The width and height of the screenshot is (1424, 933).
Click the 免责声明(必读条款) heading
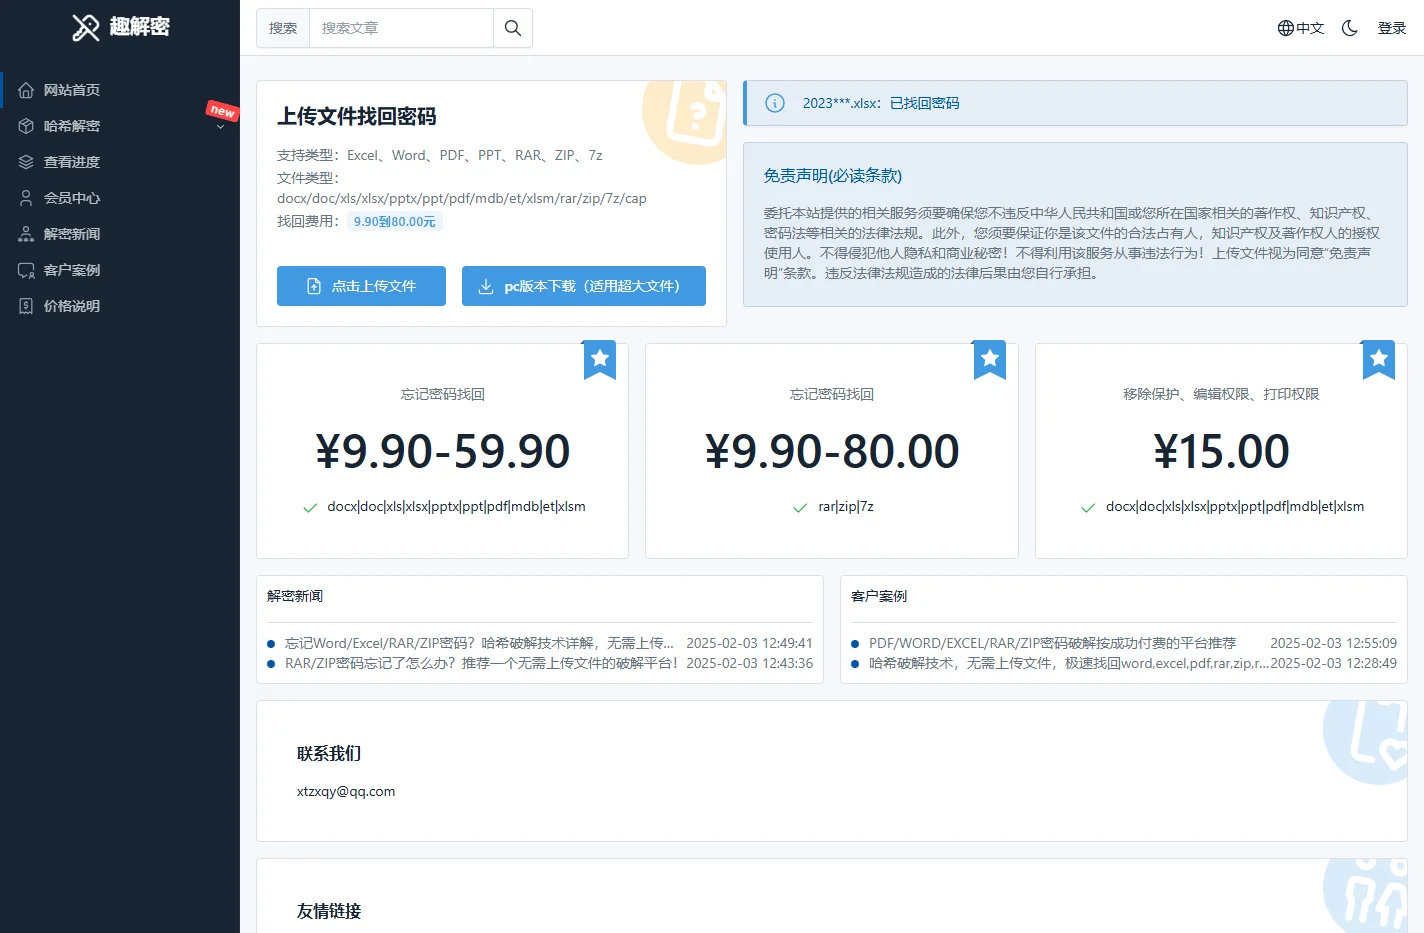pyautogui.click(x=833, y=176)
